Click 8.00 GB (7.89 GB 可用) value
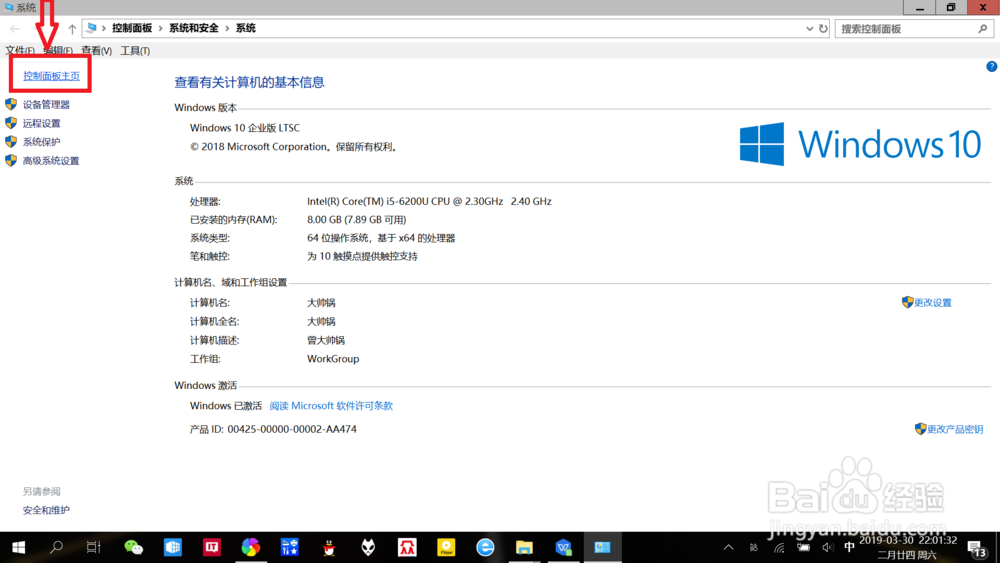The height and width of the screenshot is (563, 1000). pyautogui.click(x=357, y=219)
